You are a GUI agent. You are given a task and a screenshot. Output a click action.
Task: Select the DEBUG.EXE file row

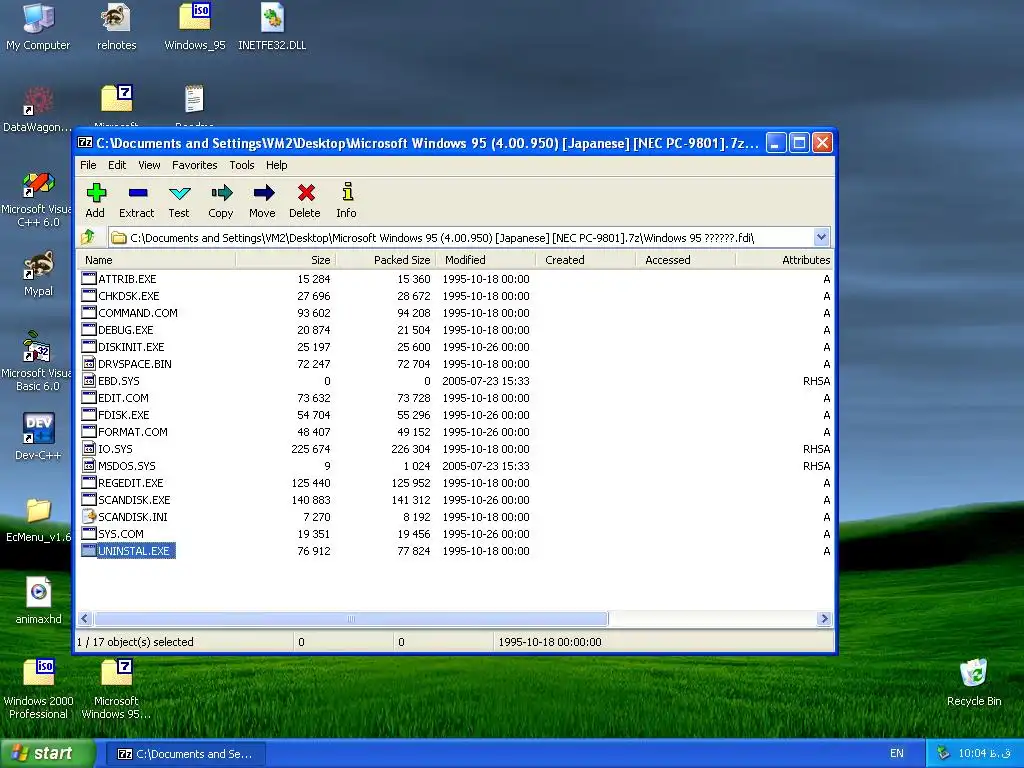[x=455, y=330]
